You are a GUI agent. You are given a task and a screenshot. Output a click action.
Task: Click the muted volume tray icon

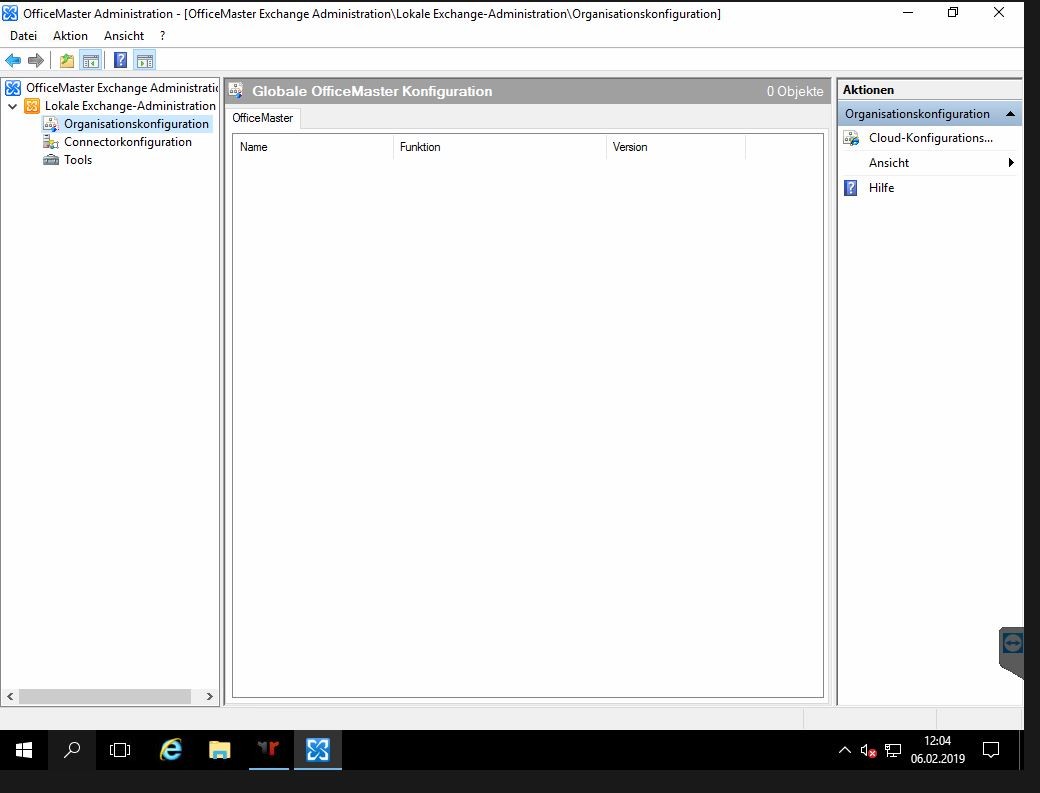click(x=868, y=751)
